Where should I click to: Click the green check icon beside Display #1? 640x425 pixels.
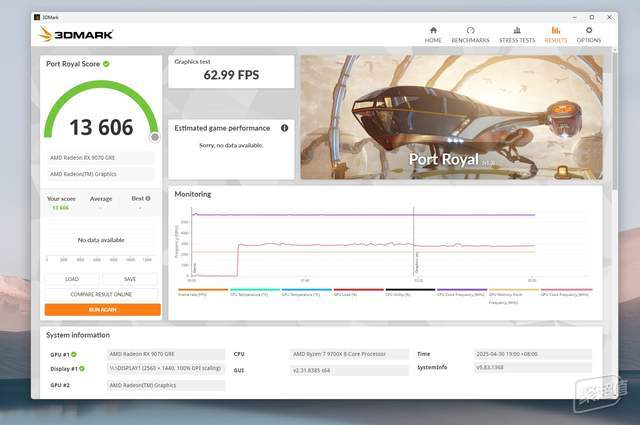click(x=82, y=369)
